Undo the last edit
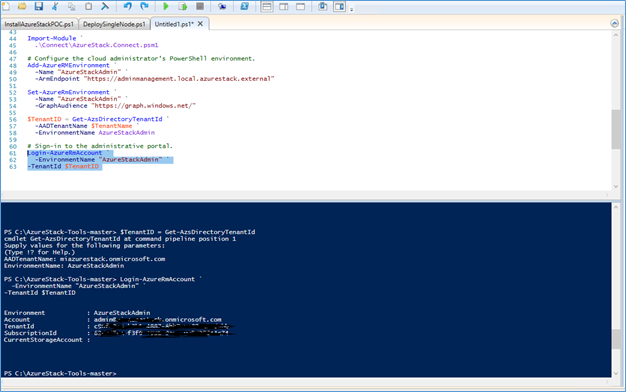 127,6
